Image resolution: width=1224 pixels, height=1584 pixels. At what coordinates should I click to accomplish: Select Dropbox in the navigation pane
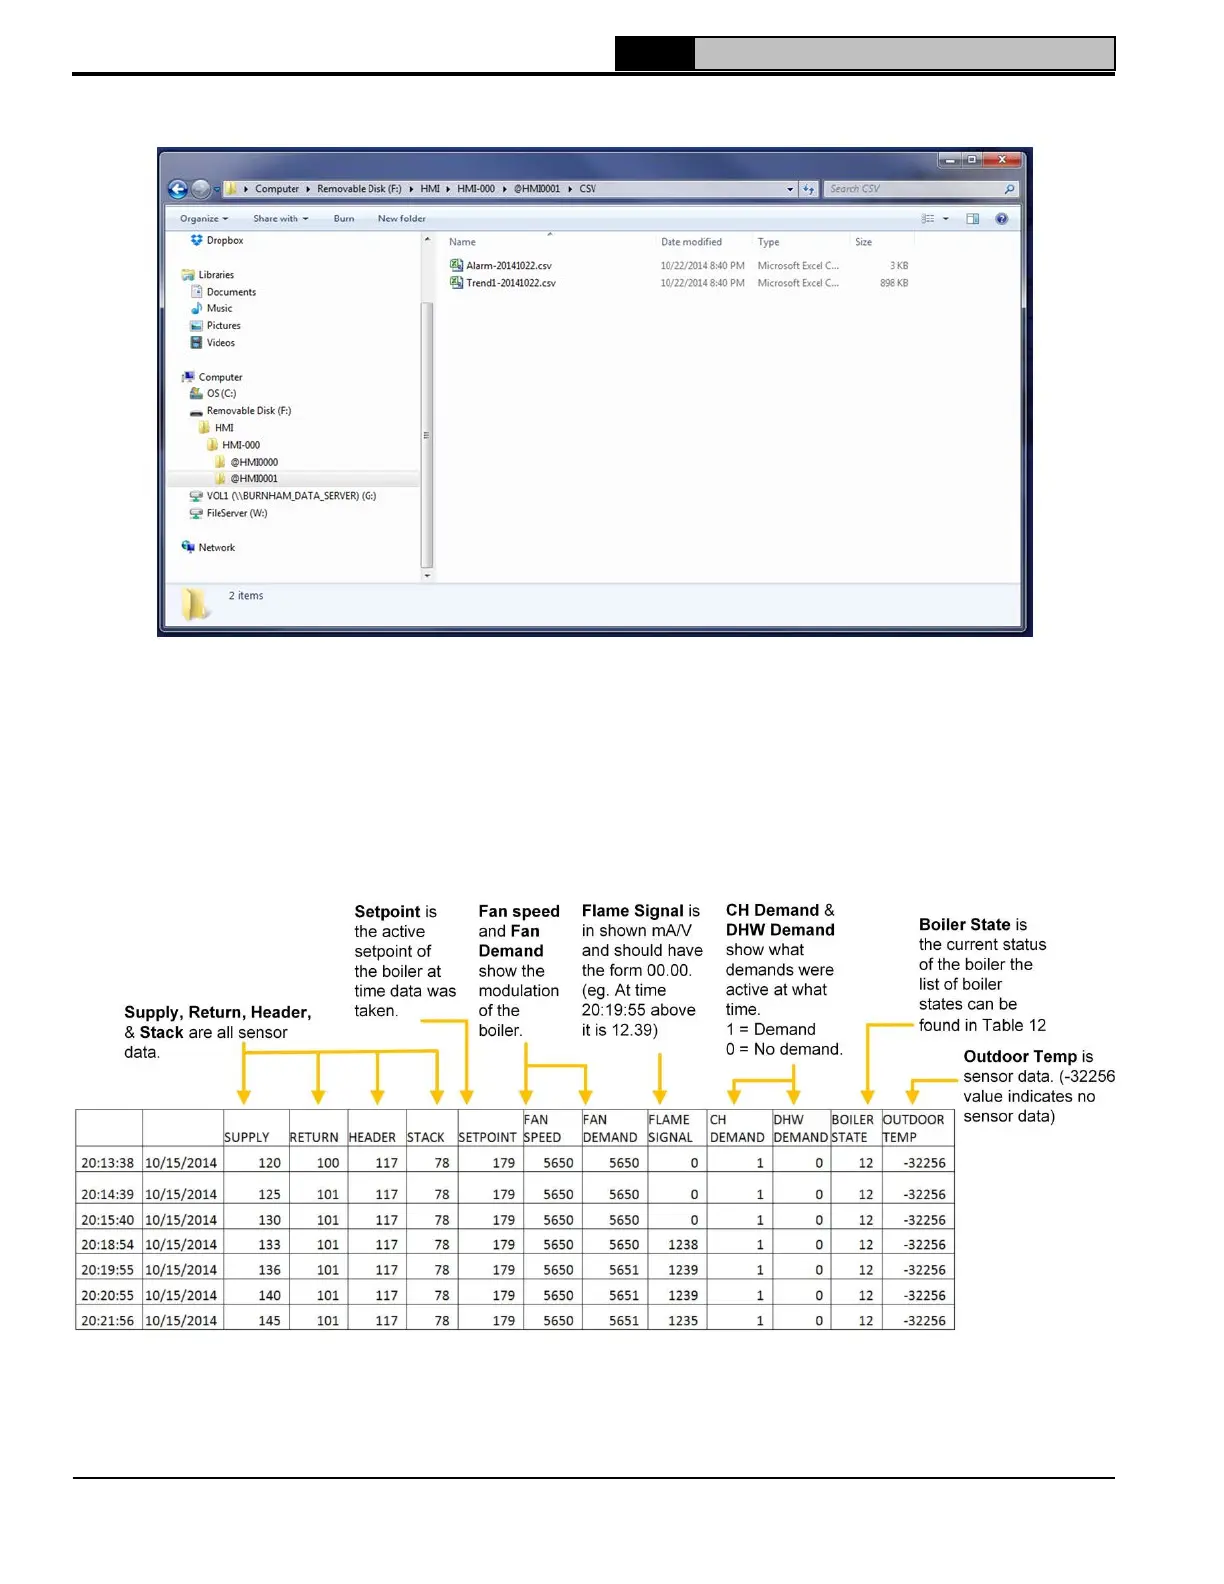225,240
